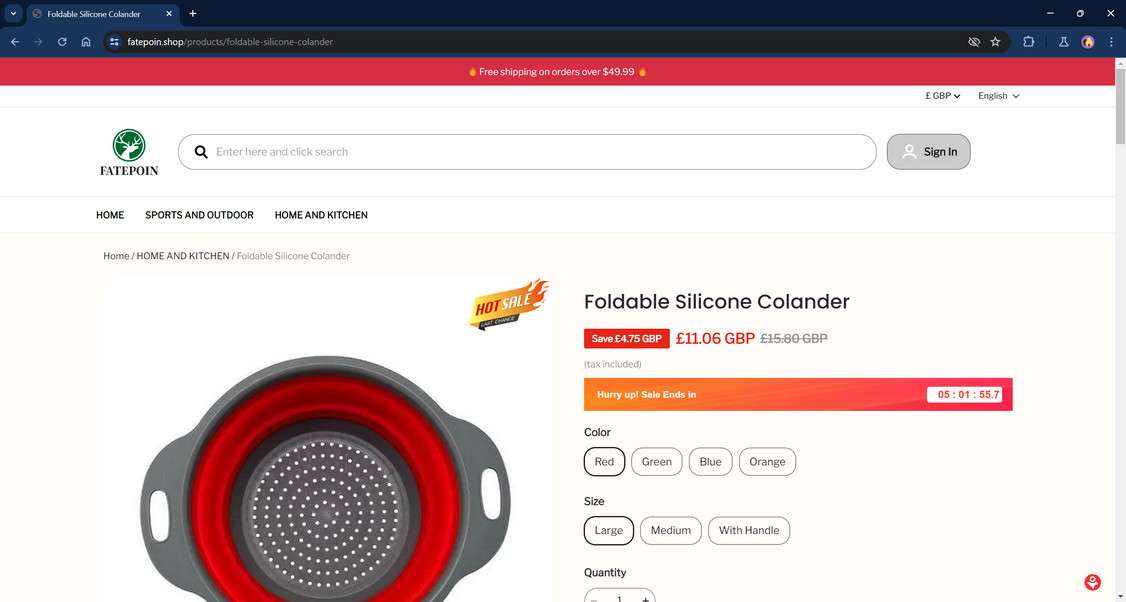Choose the Blue color option
This screenshot has height=602, width=1126.
click(710, 462)
